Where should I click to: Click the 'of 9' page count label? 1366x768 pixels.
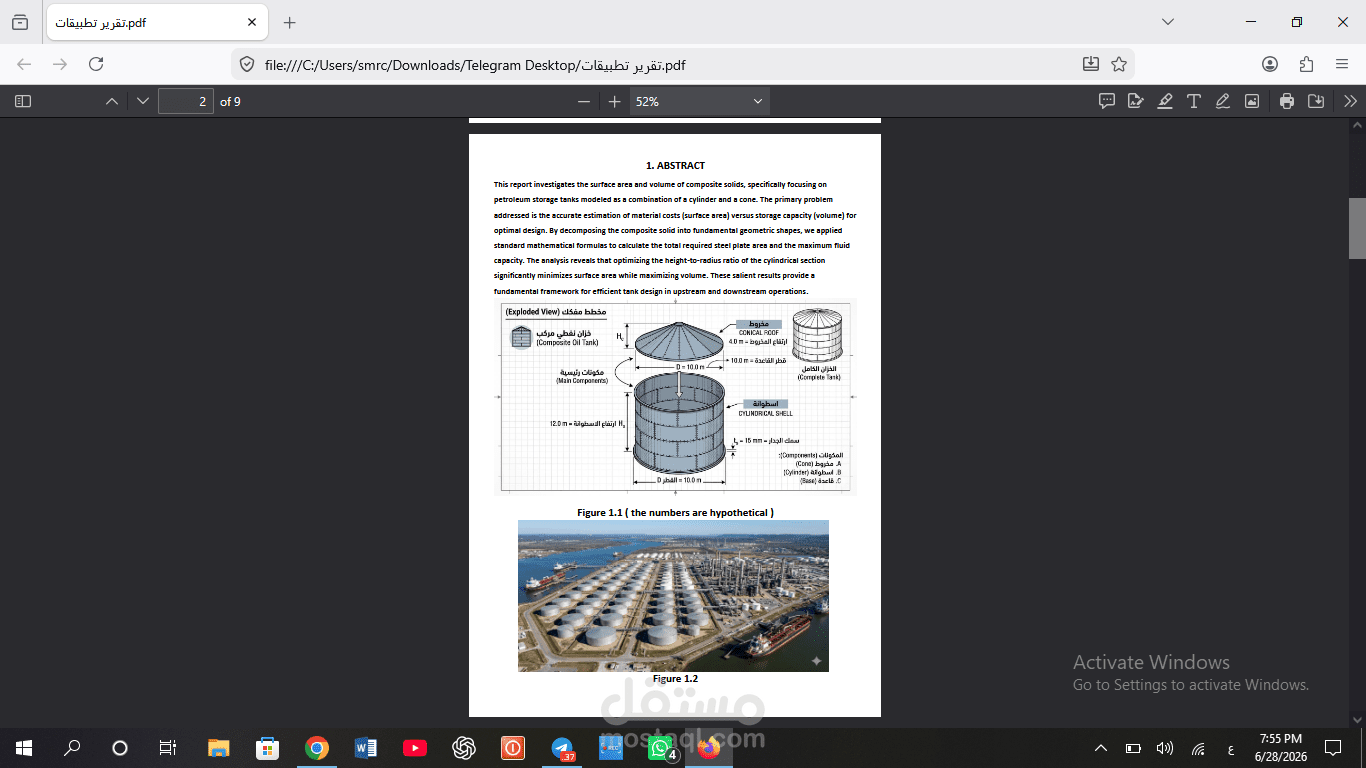pyautogui.click(x=230, y=102)
